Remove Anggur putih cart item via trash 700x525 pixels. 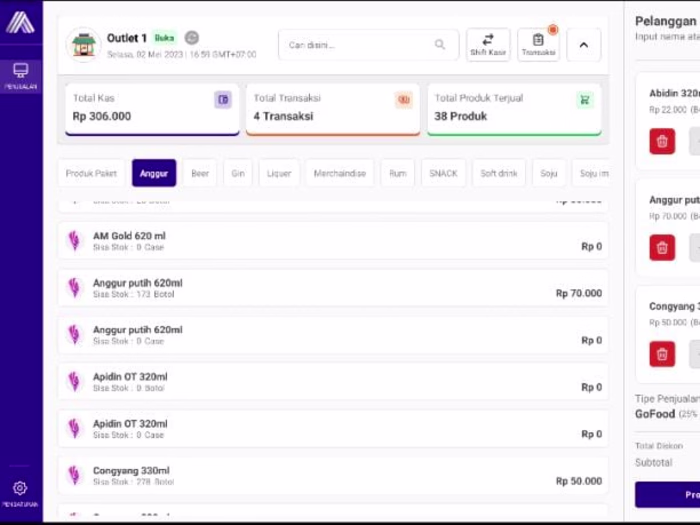click(662, 248)
